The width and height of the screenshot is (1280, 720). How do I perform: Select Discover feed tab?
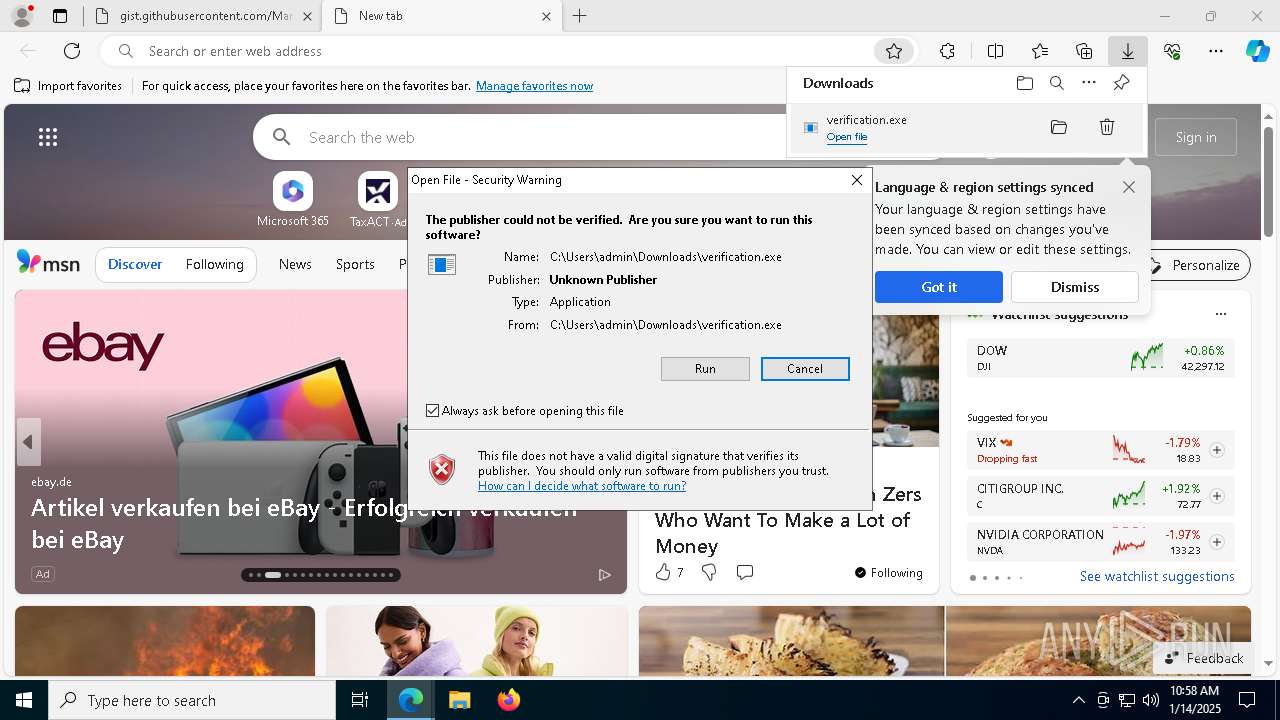135,264
